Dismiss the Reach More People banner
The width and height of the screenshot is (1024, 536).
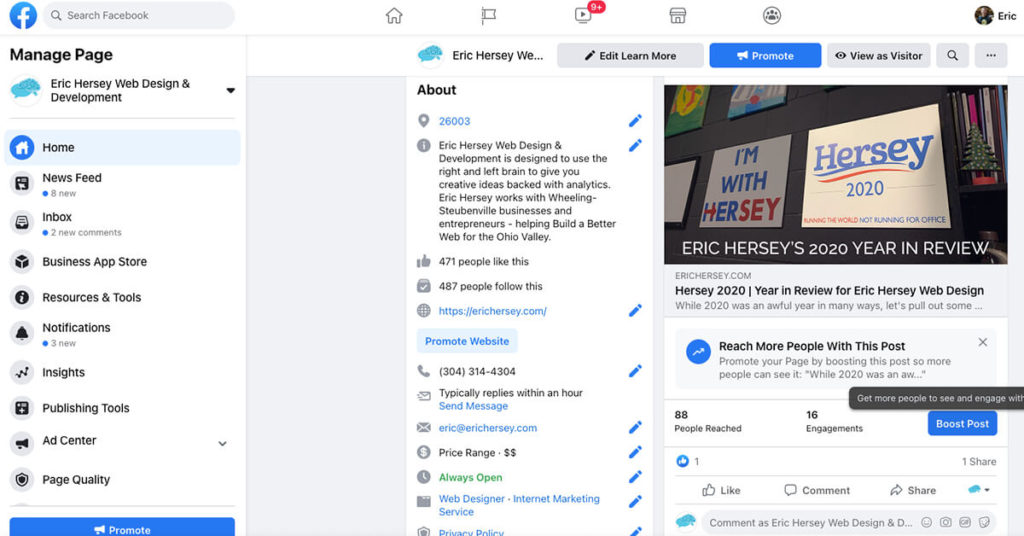click(x=982, y=342)
